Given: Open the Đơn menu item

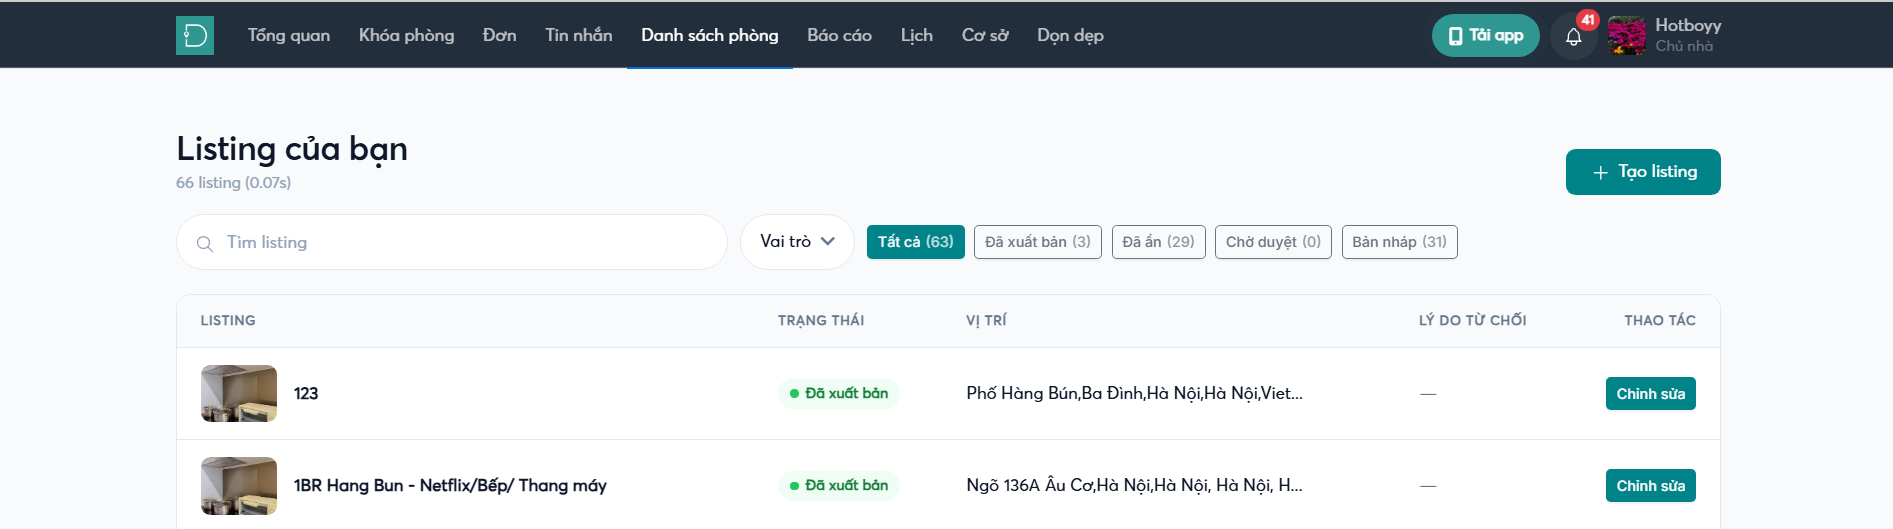Looking at the screenshot, I should [x=500, y=35].
